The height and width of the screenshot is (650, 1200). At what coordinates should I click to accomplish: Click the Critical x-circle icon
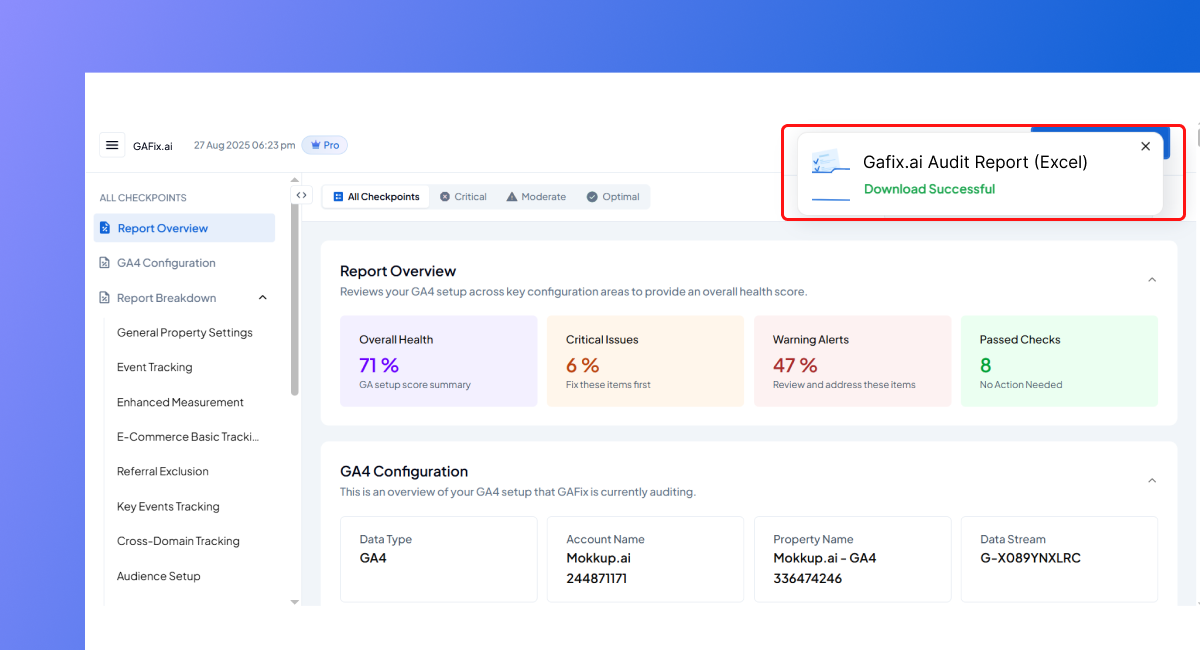[x=445, y=197]
